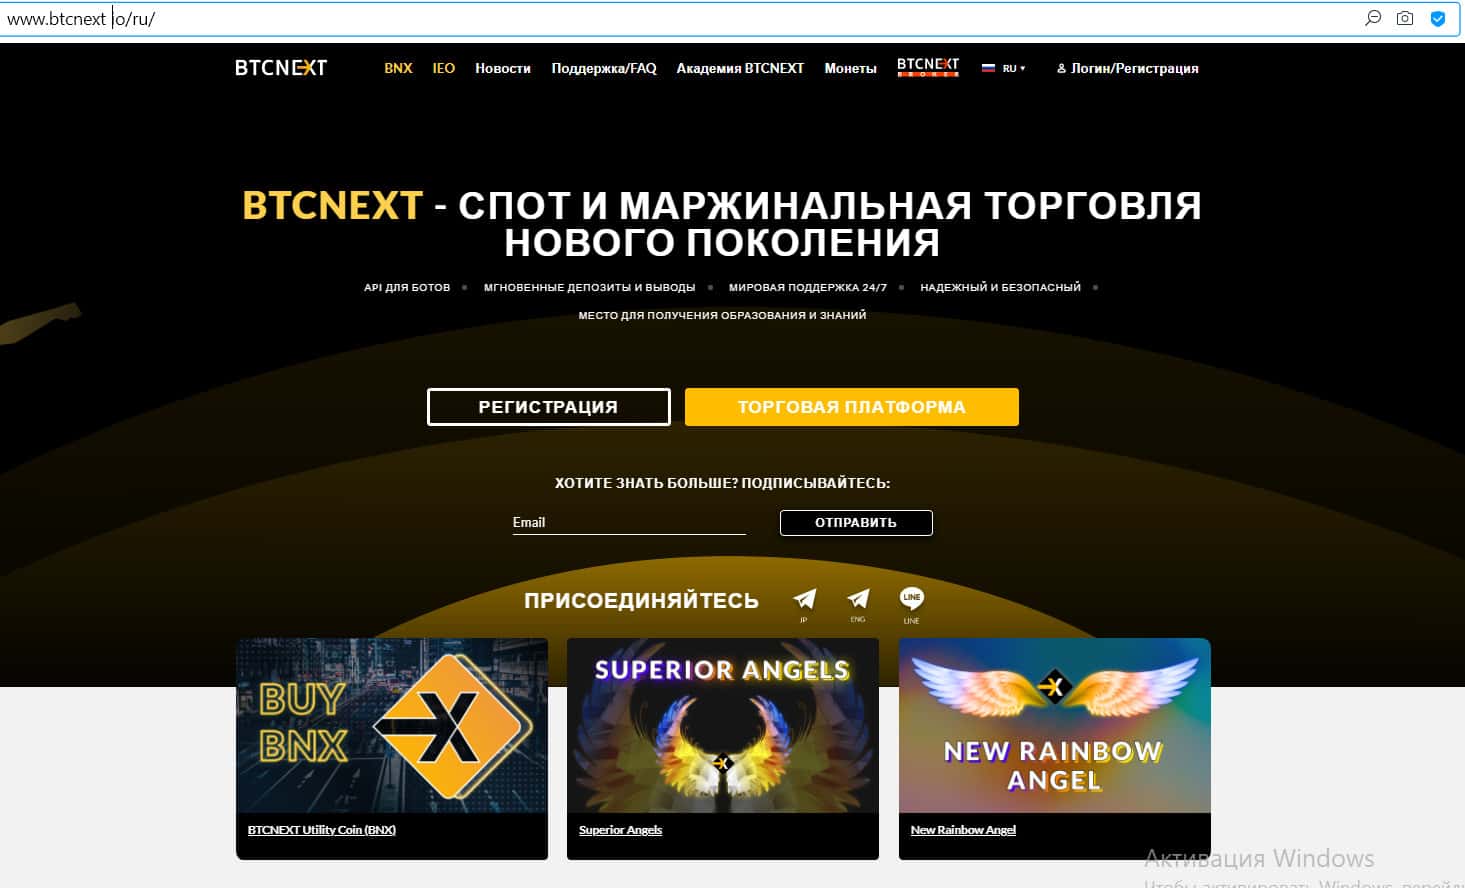Open the Superior Angels thumbnail

click(x=723, y=725)
